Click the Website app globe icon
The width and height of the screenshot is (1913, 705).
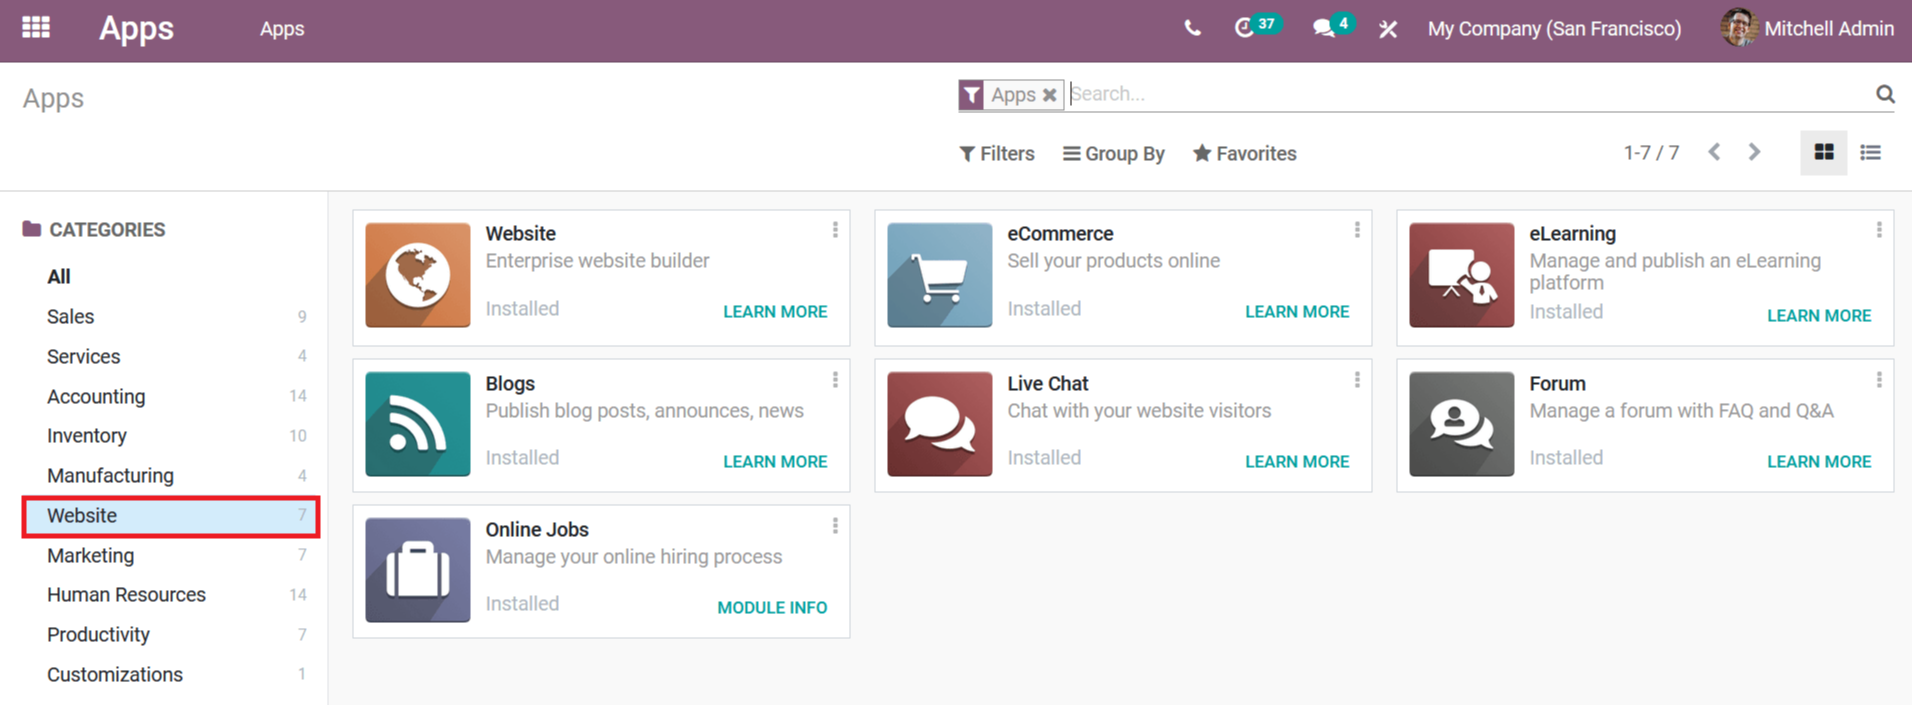pyautogui.click(x=418, y=275)
